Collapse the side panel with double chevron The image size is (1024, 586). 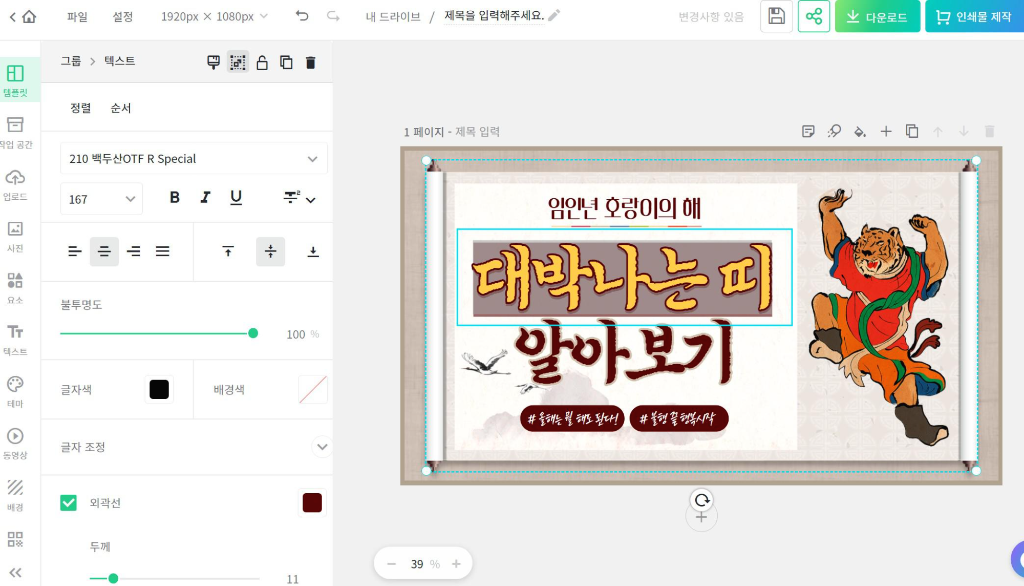point(15,573)
